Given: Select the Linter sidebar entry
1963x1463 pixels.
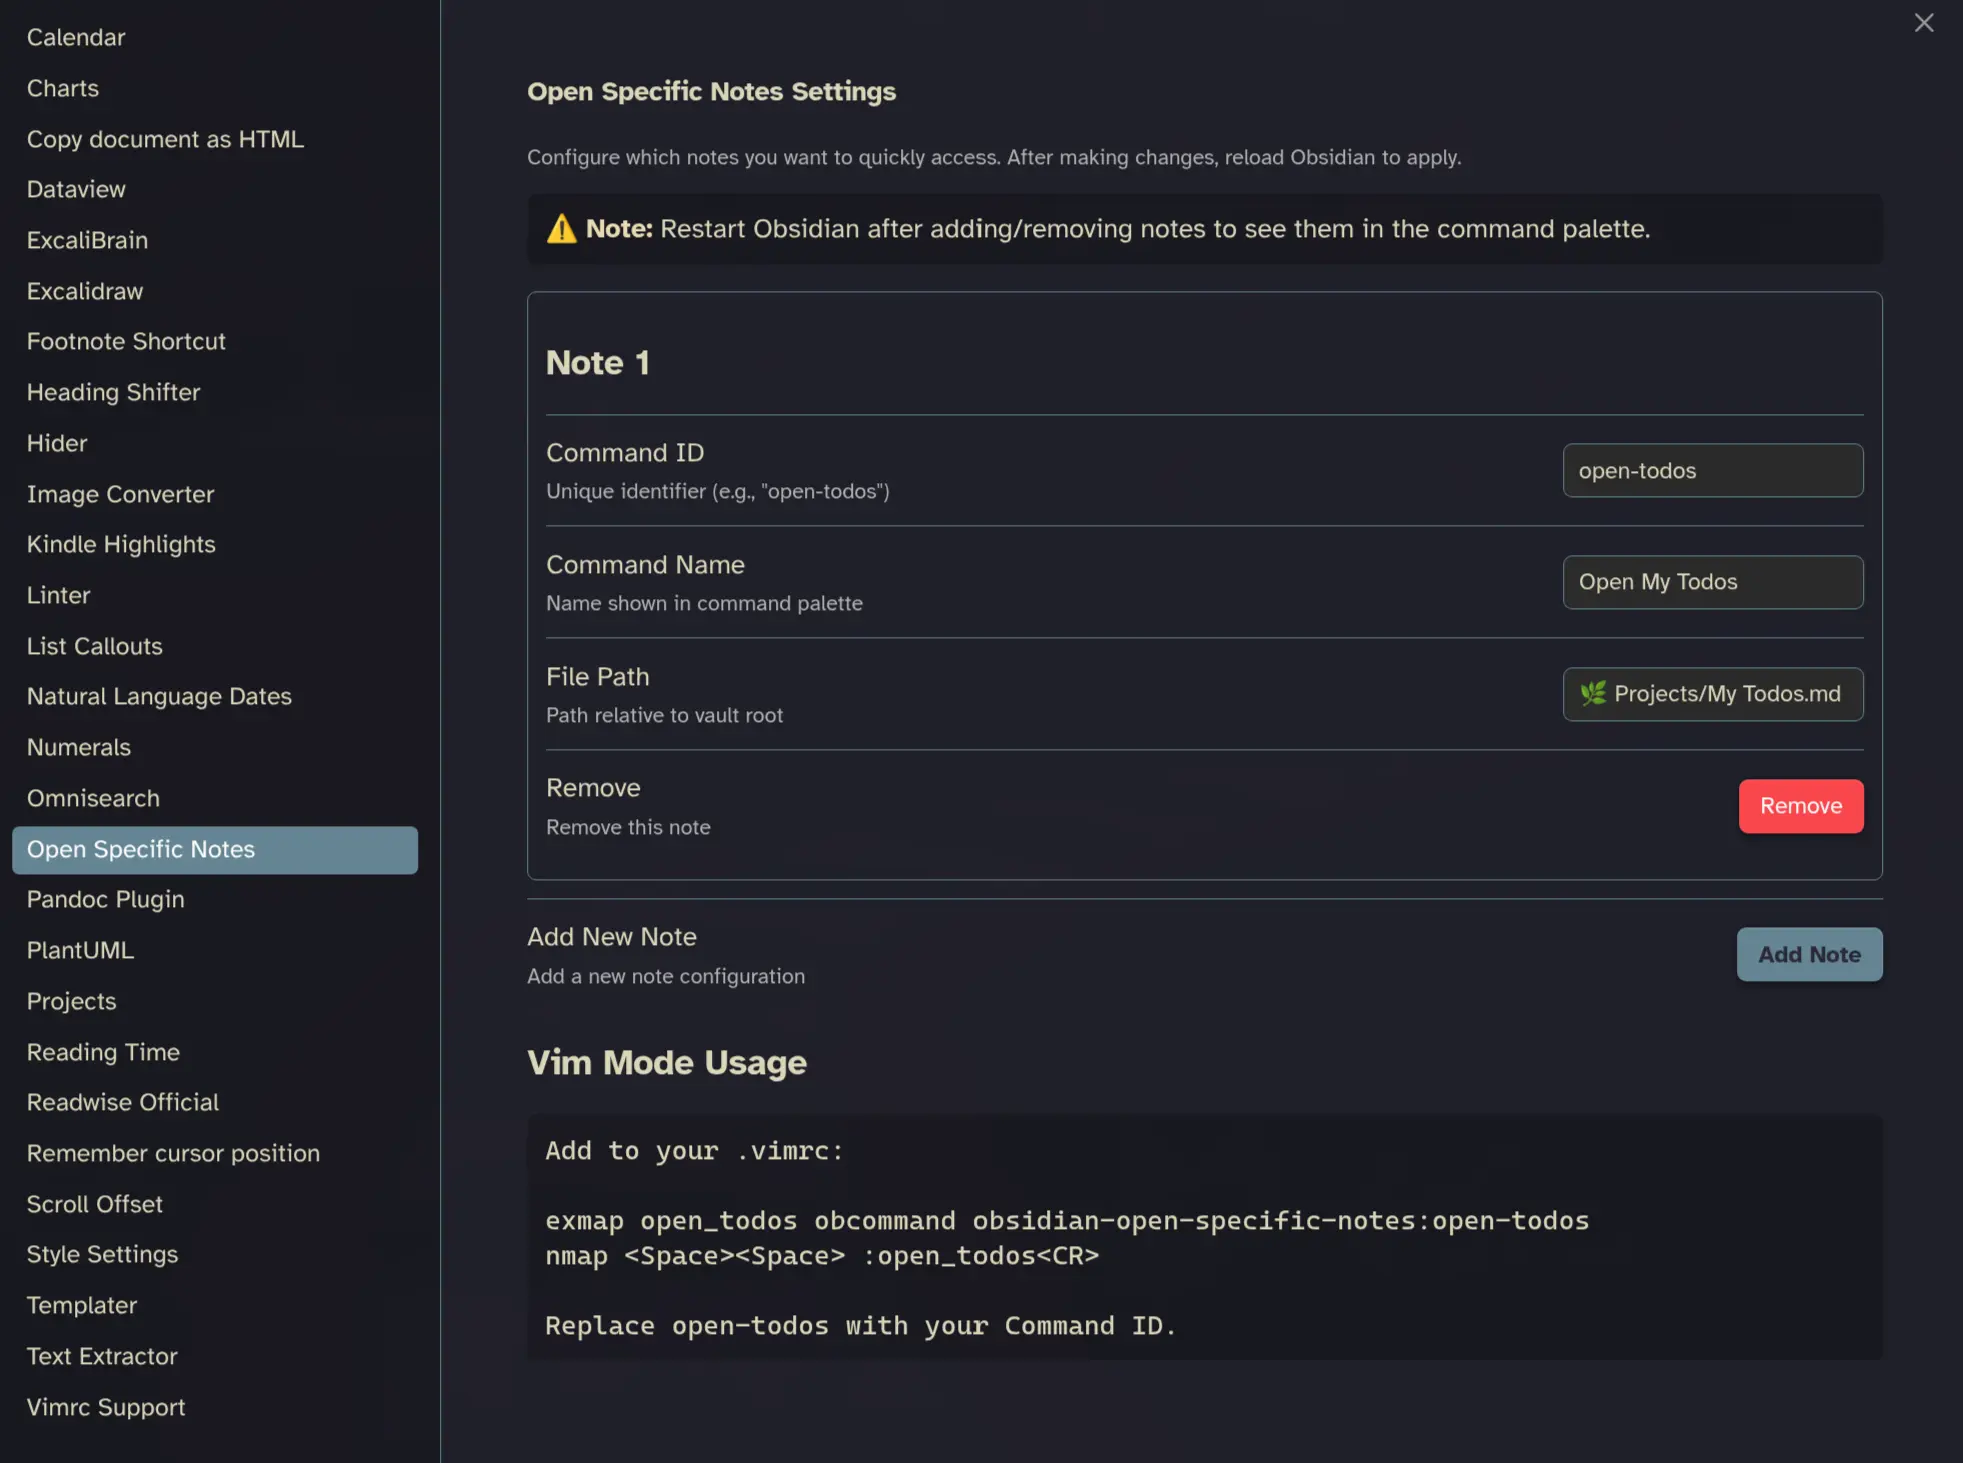Looking at the screenshot, I should 59,595.
